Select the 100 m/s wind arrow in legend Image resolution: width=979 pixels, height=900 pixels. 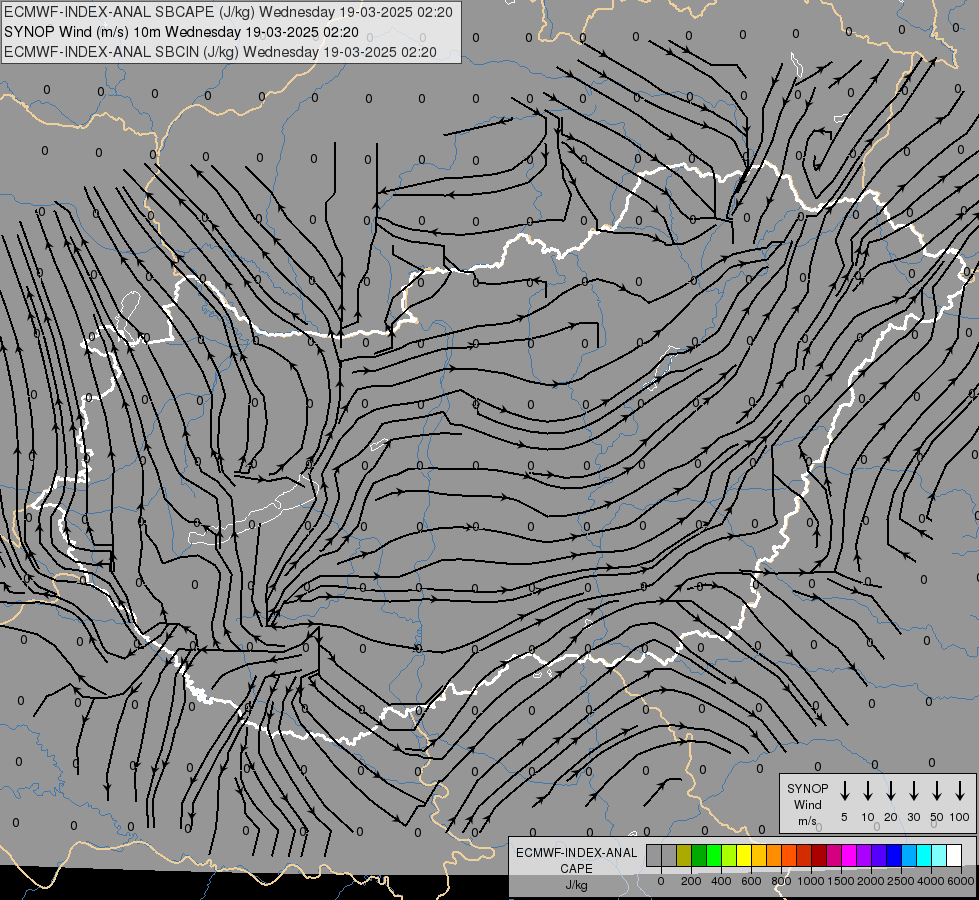tap(960, 791)
